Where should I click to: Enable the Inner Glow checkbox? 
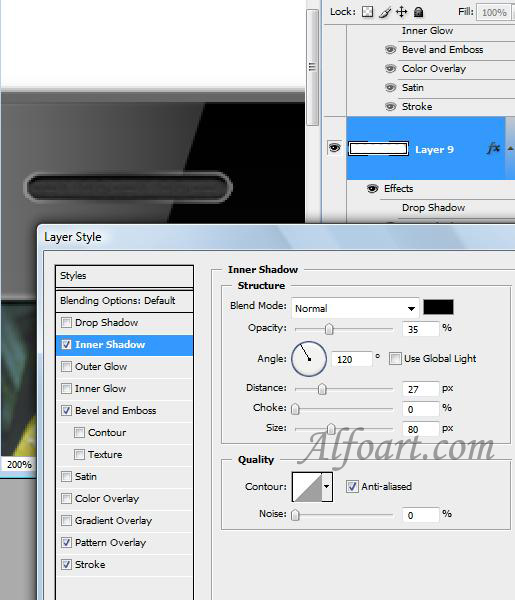[66, 388]
